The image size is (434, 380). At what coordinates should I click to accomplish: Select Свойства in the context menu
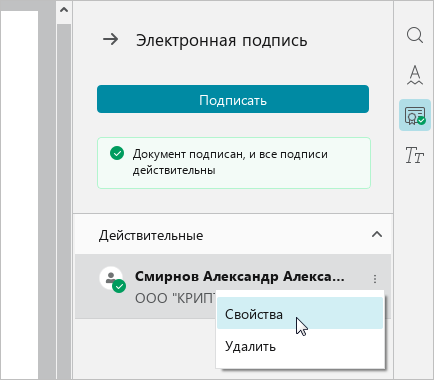pos(300,314)
